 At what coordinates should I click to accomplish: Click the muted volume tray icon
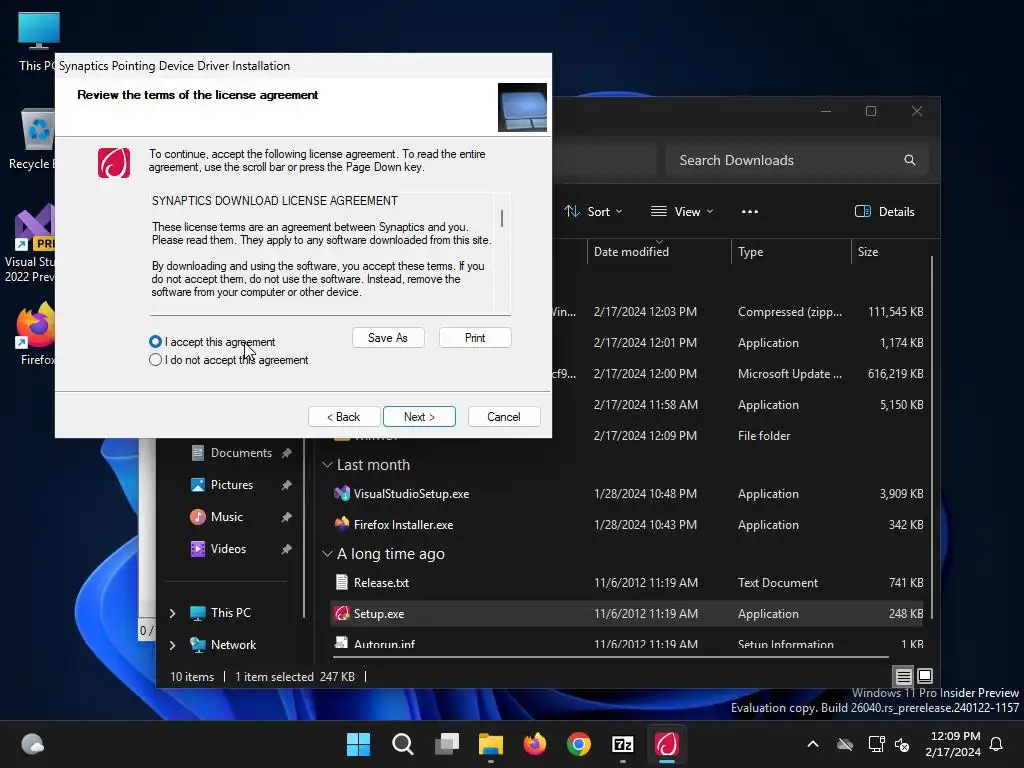coord(903,744)
